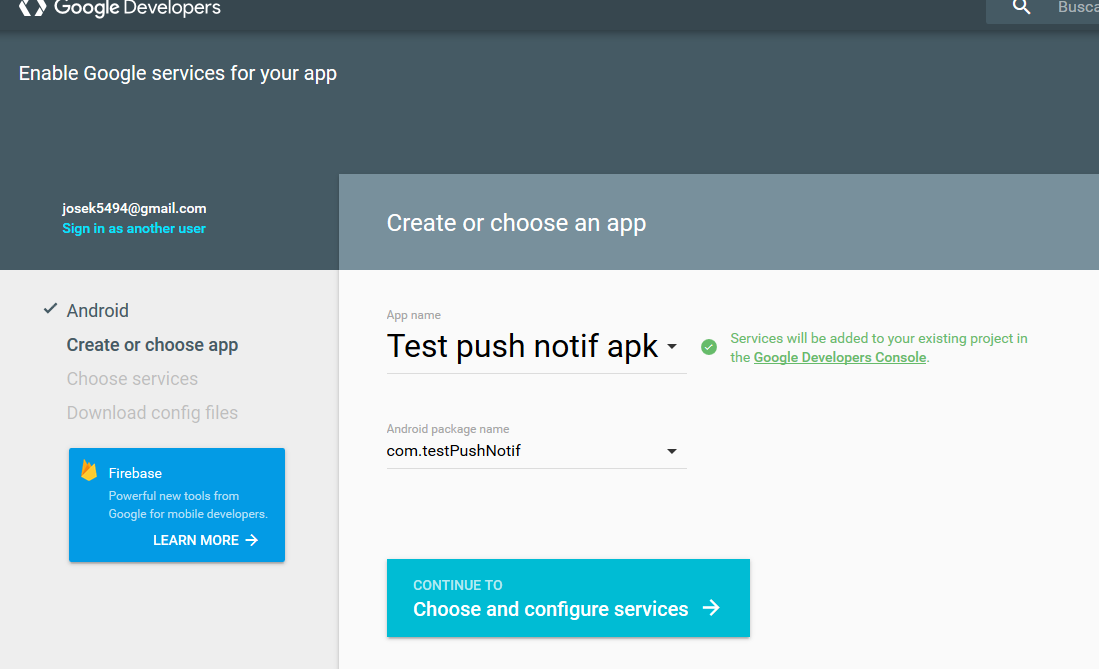The image size is (1099, 669).
Task: Click the checkmark next to Android step
Action: (x=49, y=308)
